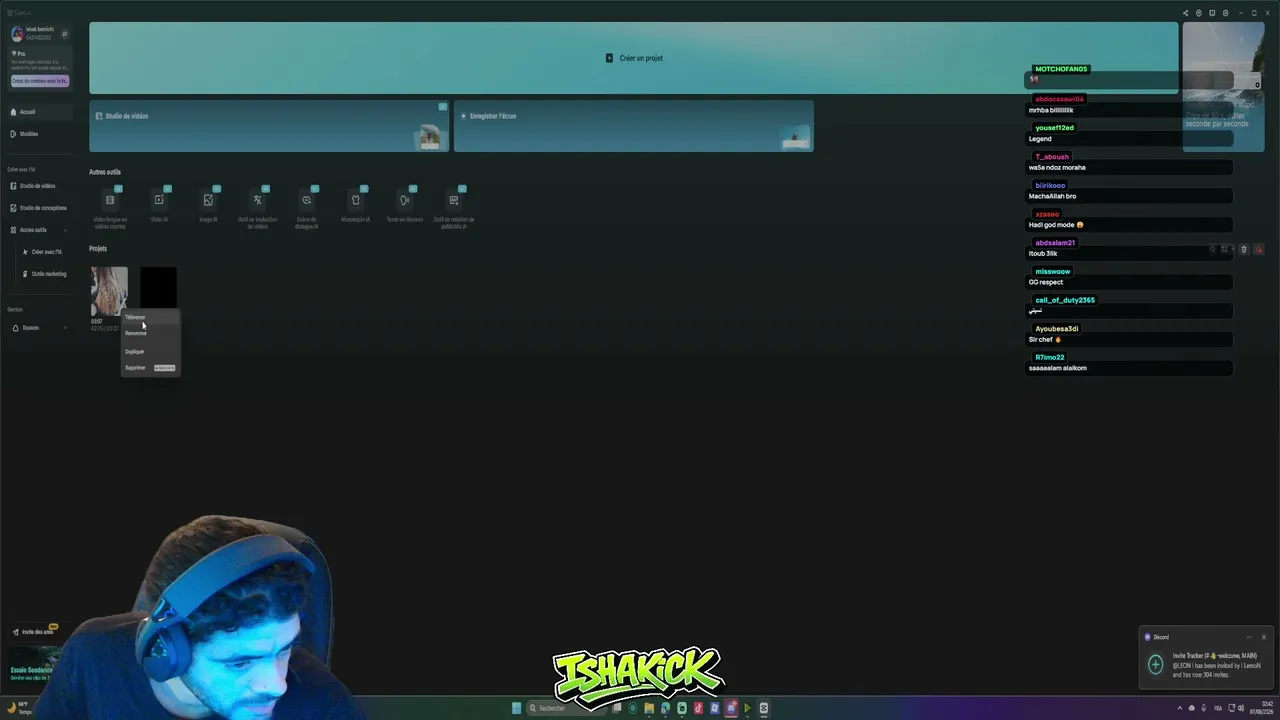Click the MOTCHOFAN05 username in chat
This screenshot has height=720, width=1280.
click(1061, 69)
